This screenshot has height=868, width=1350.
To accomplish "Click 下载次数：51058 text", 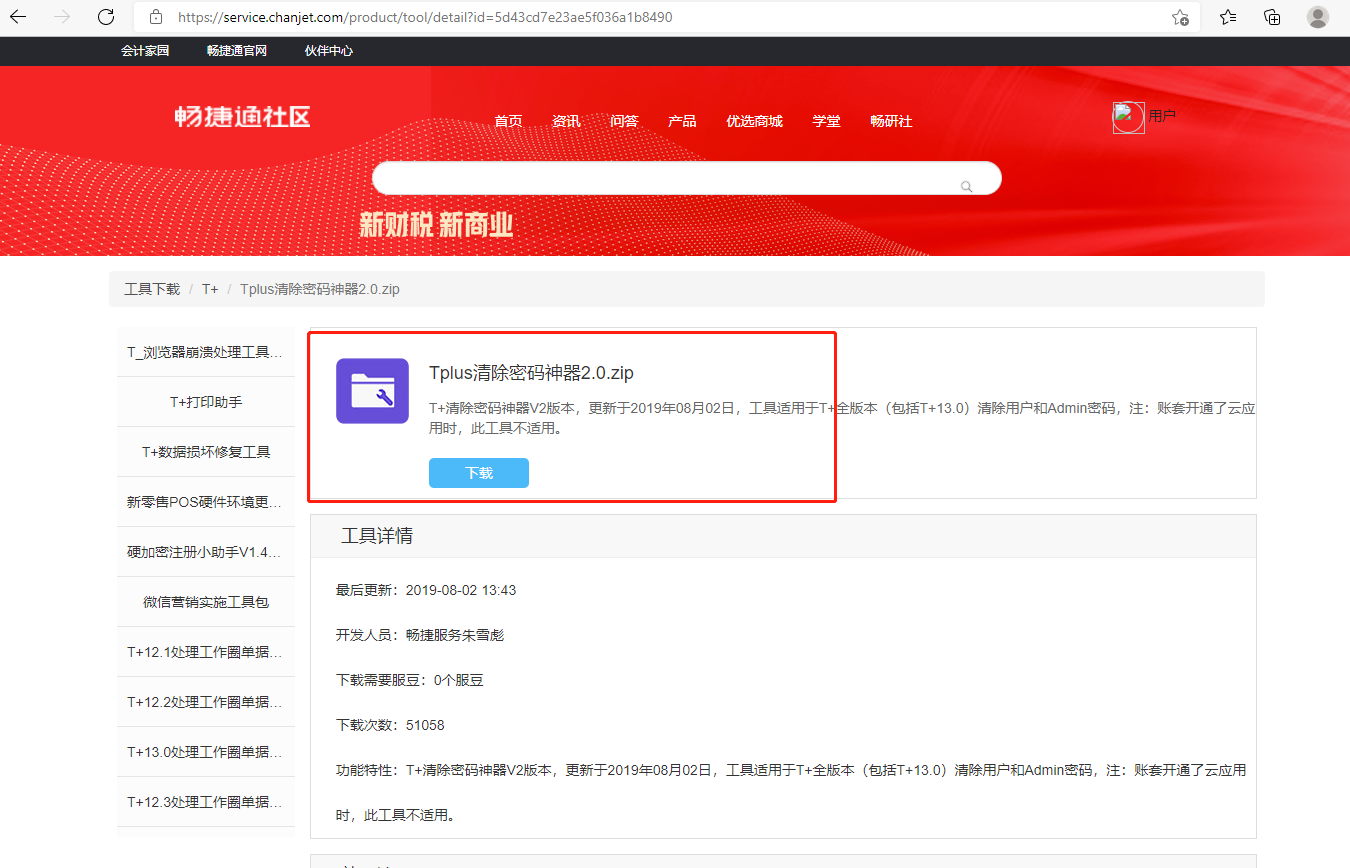I will click(x=390, y=725).
